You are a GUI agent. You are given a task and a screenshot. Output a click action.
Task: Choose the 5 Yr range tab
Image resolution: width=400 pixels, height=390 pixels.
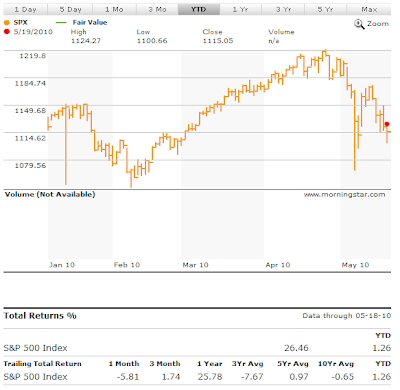click(x=325, y=9)
